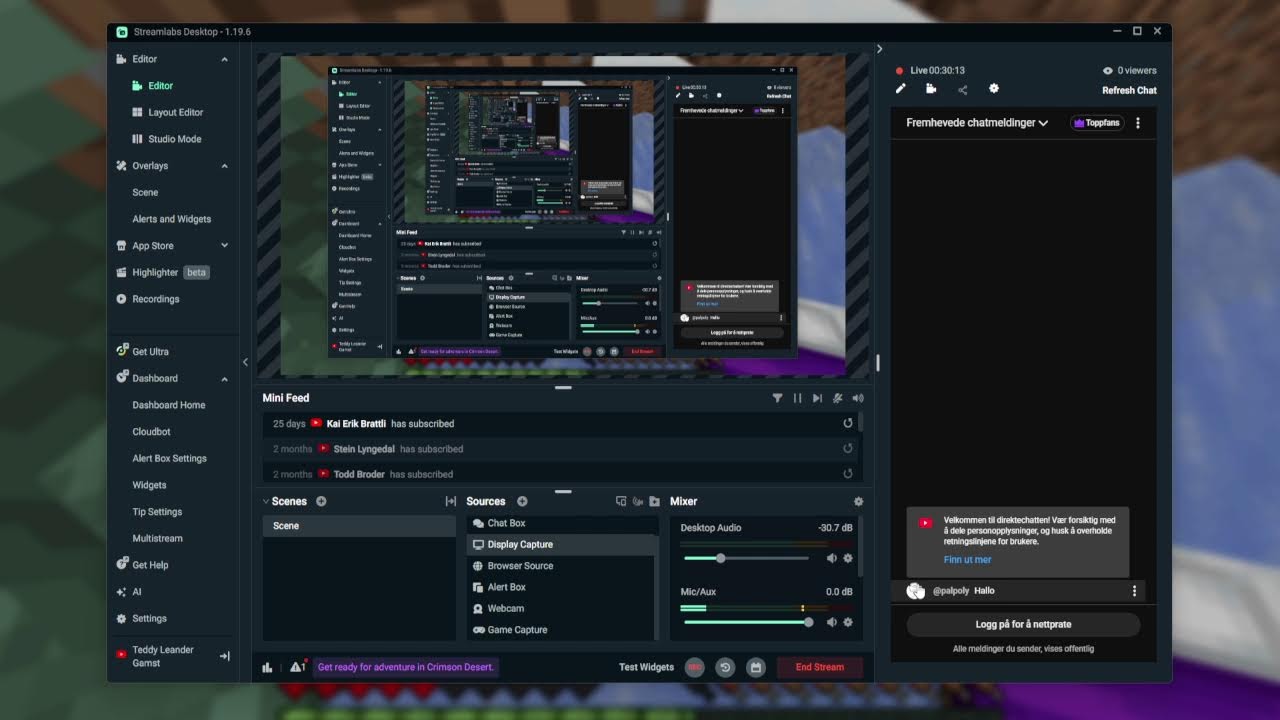
Task: Open Desktop Audio settings gear
Action: 848,558
